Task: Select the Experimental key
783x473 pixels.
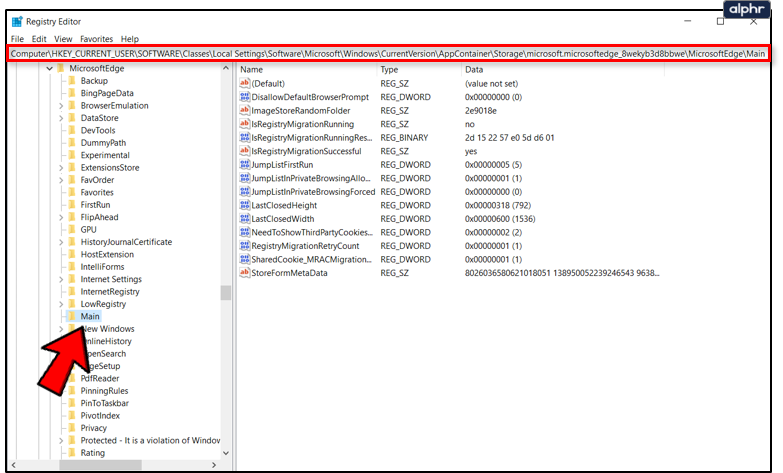Action: click(x=105, y=155)
